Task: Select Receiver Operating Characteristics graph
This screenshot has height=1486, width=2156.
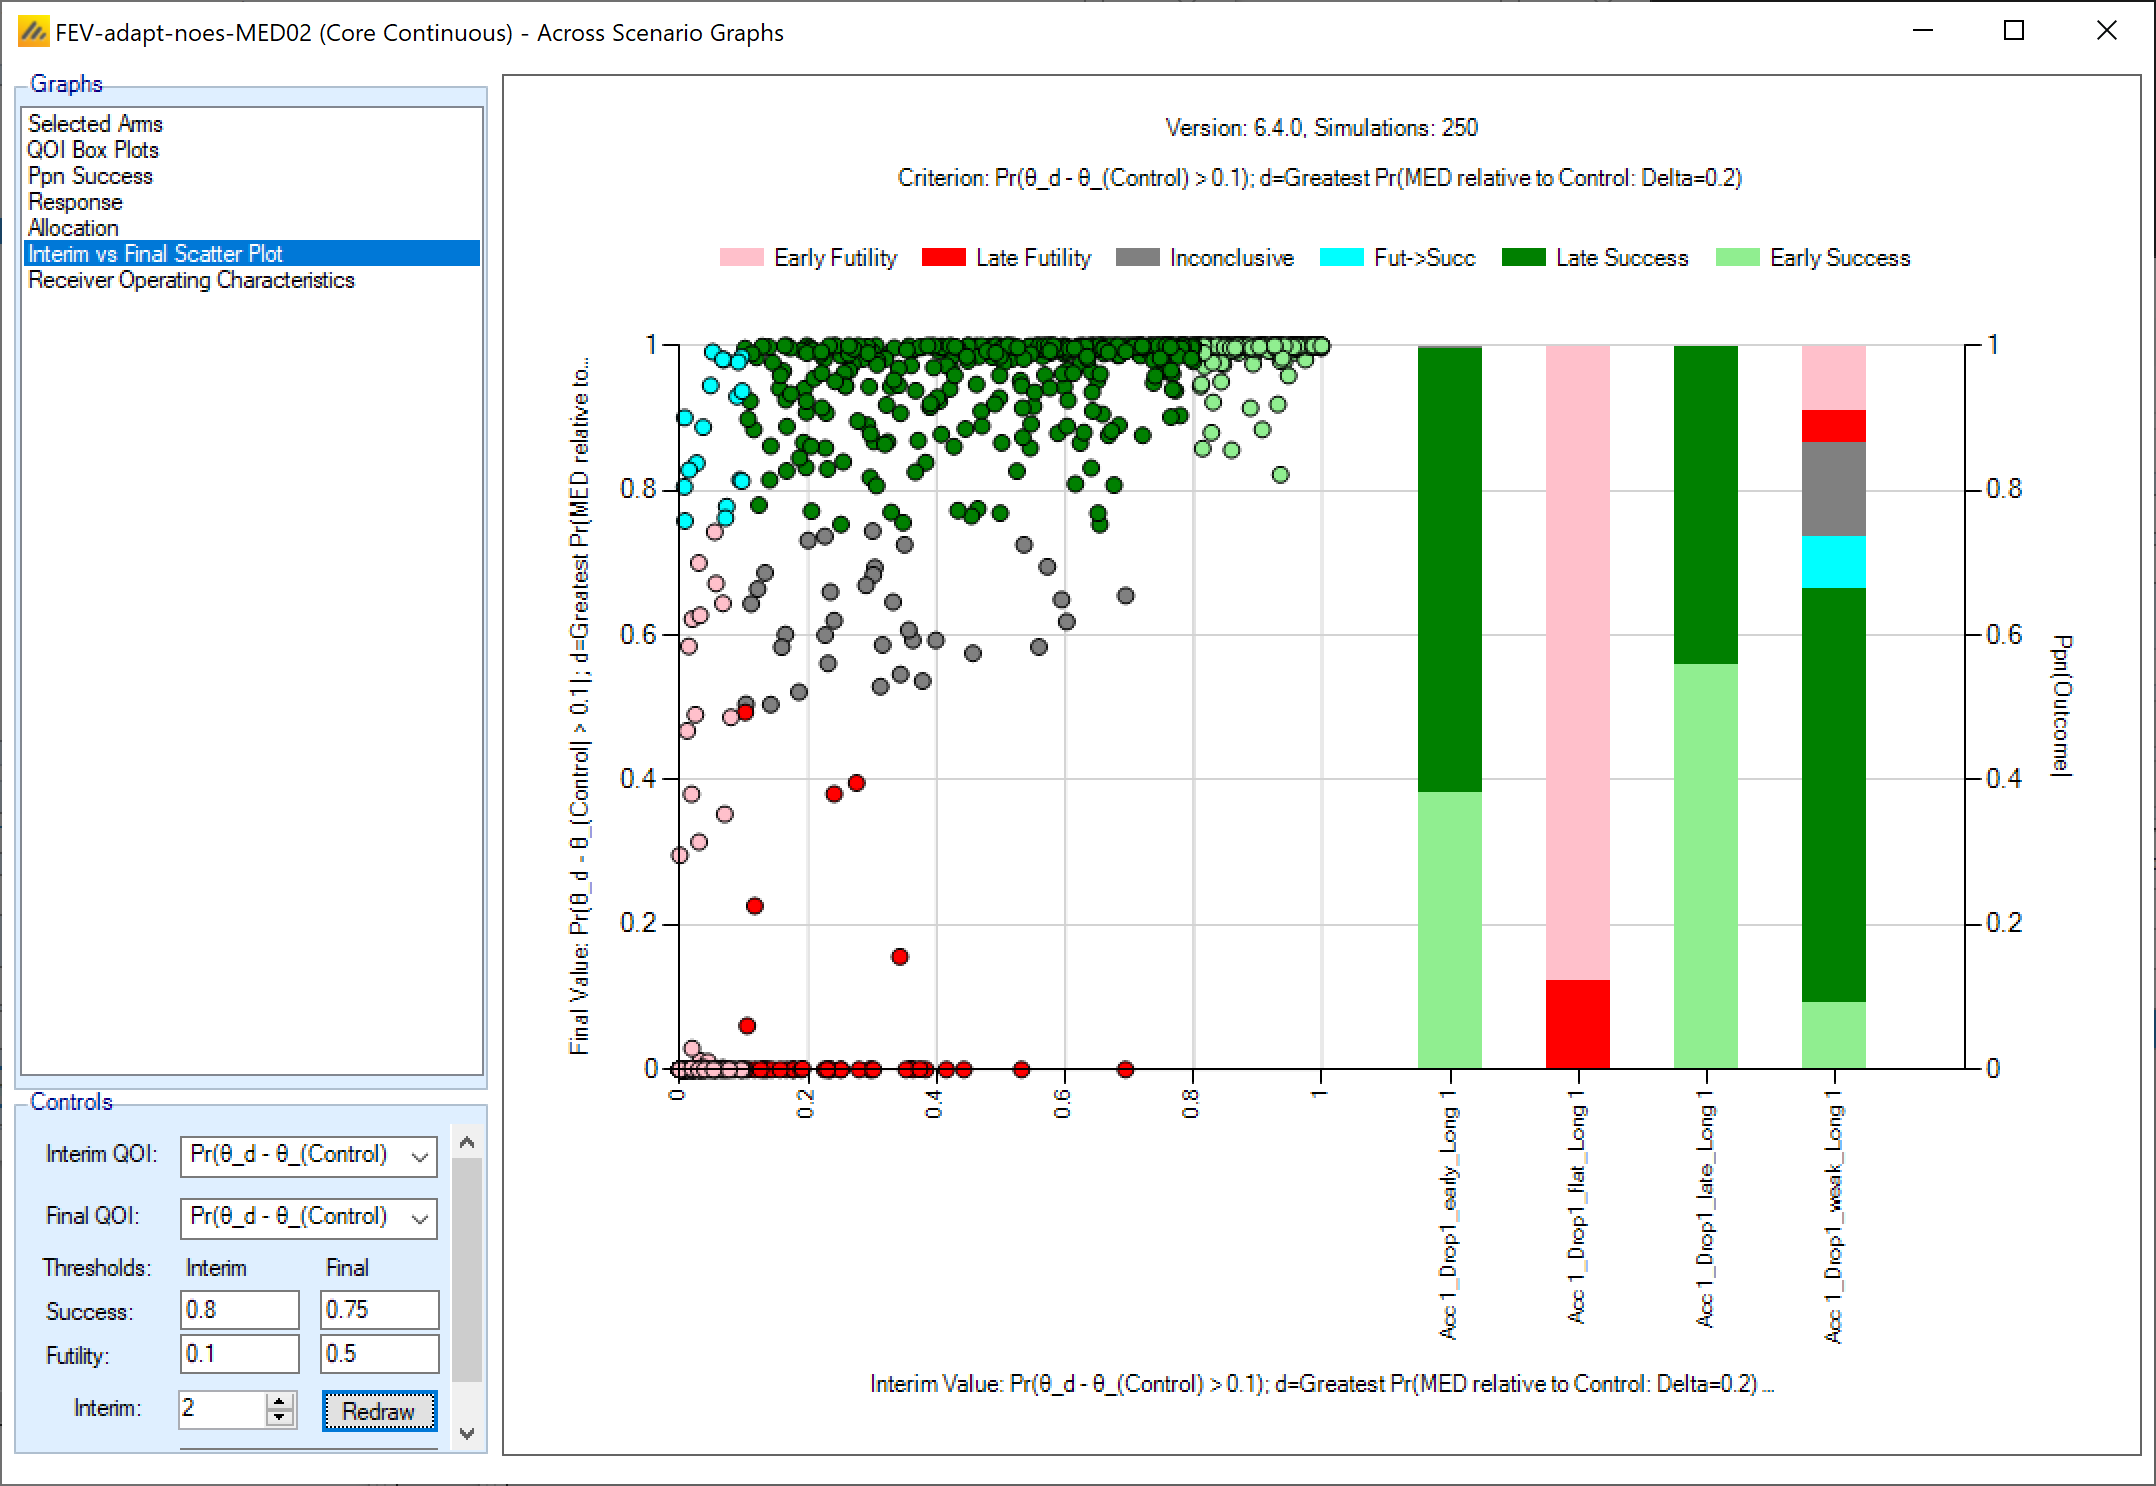Action: coord(191,280)
